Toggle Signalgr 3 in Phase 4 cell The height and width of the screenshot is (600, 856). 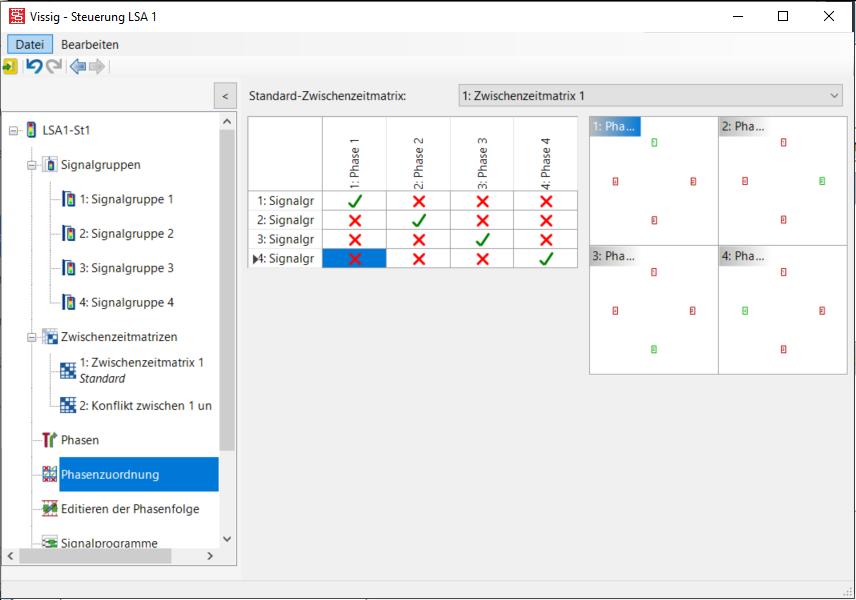(x=545, y=239)
